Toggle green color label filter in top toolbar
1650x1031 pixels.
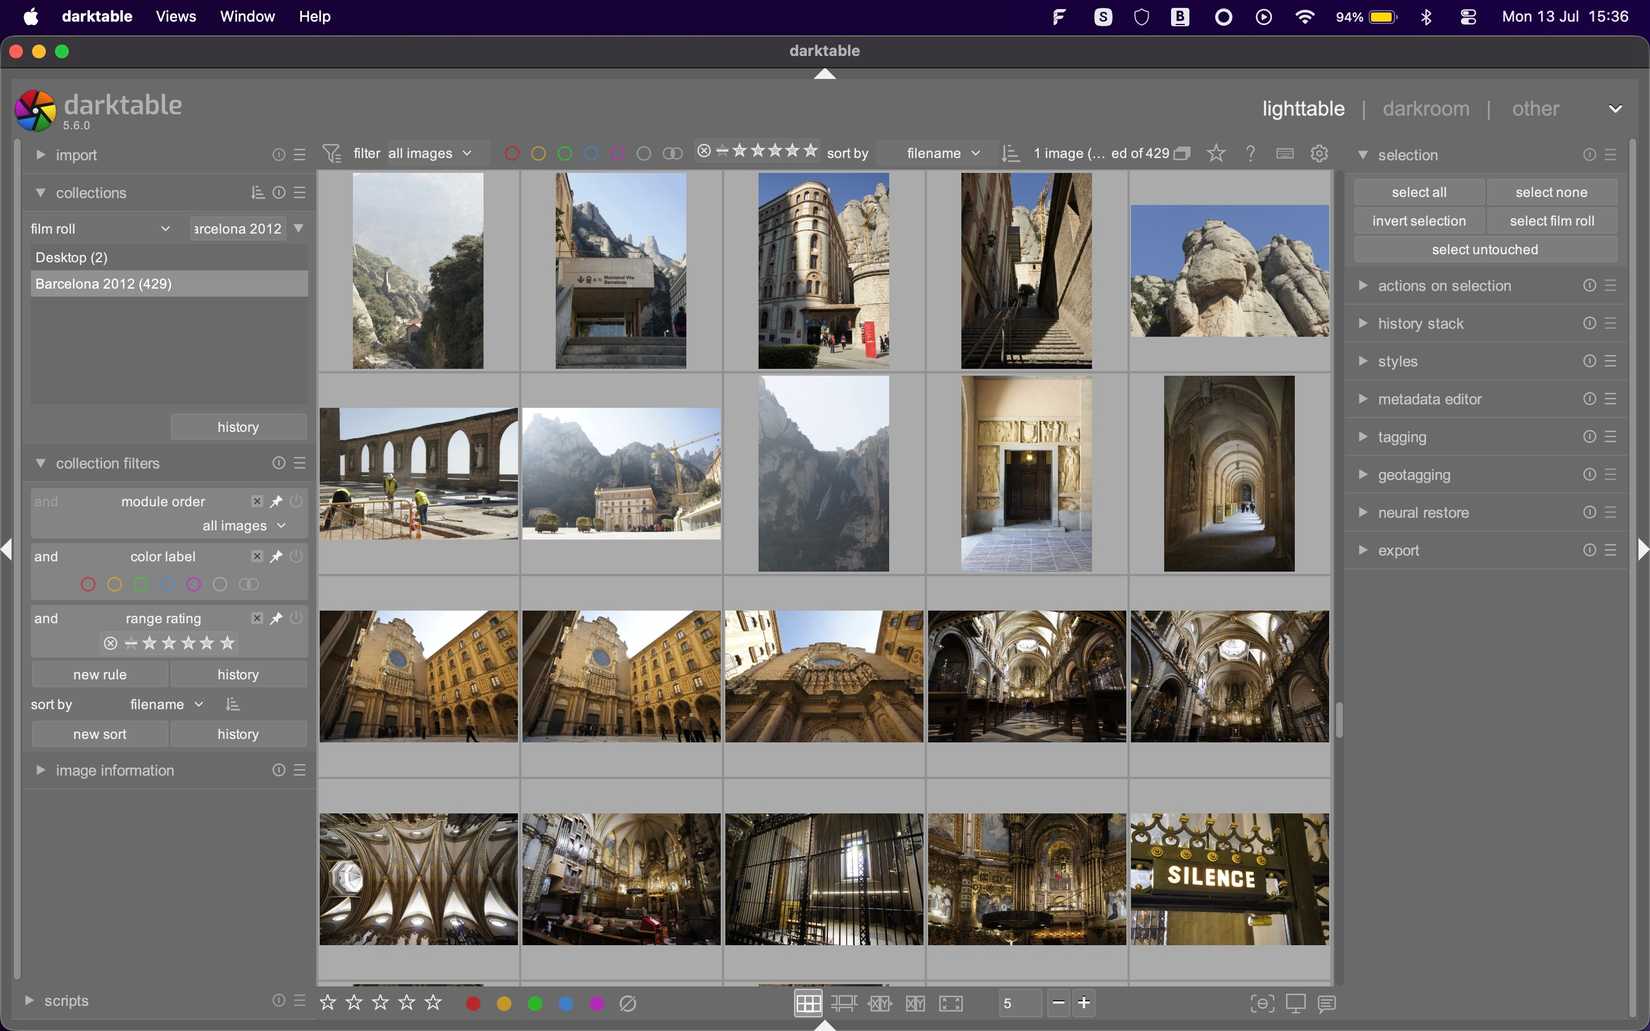tap(565, 153)
